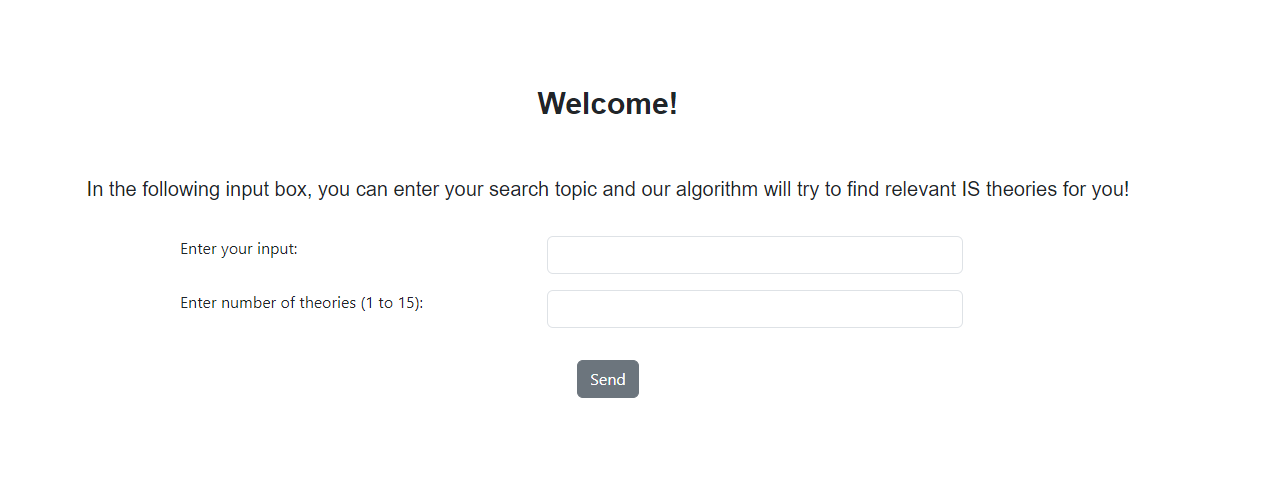Click the '(1 to 15)' range hint text

click(392, 303)
